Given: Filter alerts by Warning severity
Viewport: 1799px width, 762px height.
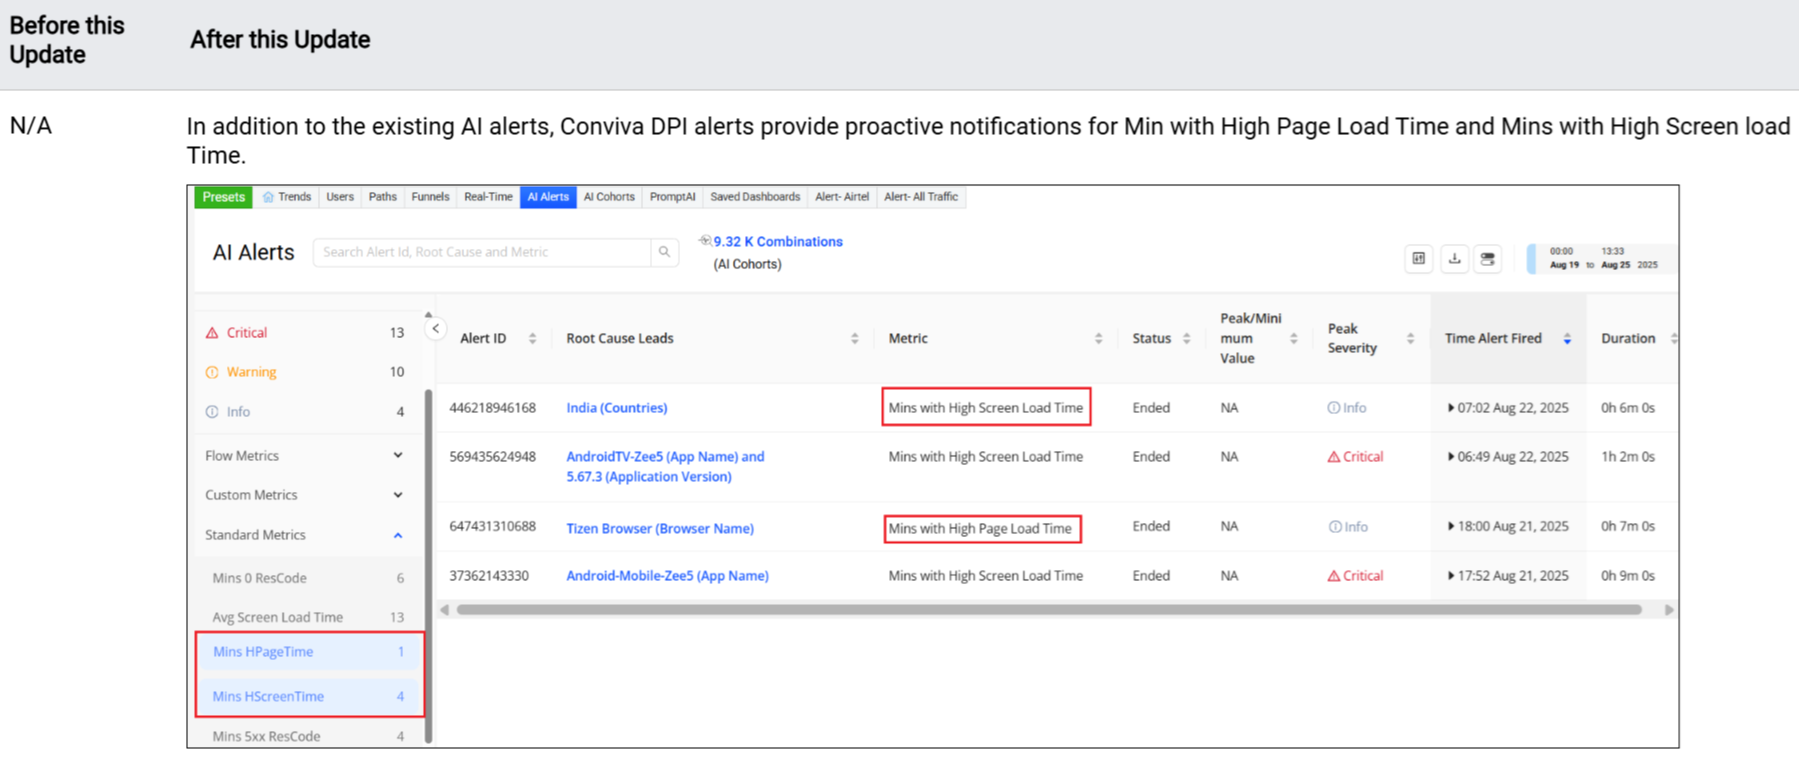Looking at the screenshot, I should [x=251, y=372].
